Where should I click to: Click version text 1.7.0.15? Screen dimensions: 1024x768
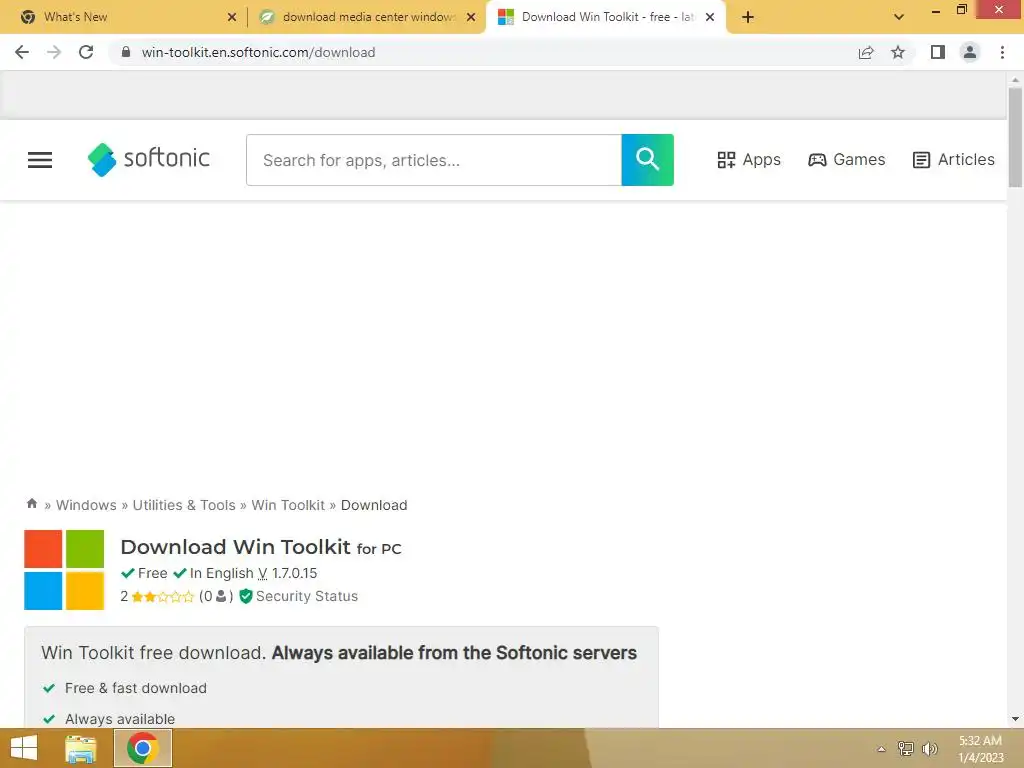pyautogui.click(x=294, y=573)
